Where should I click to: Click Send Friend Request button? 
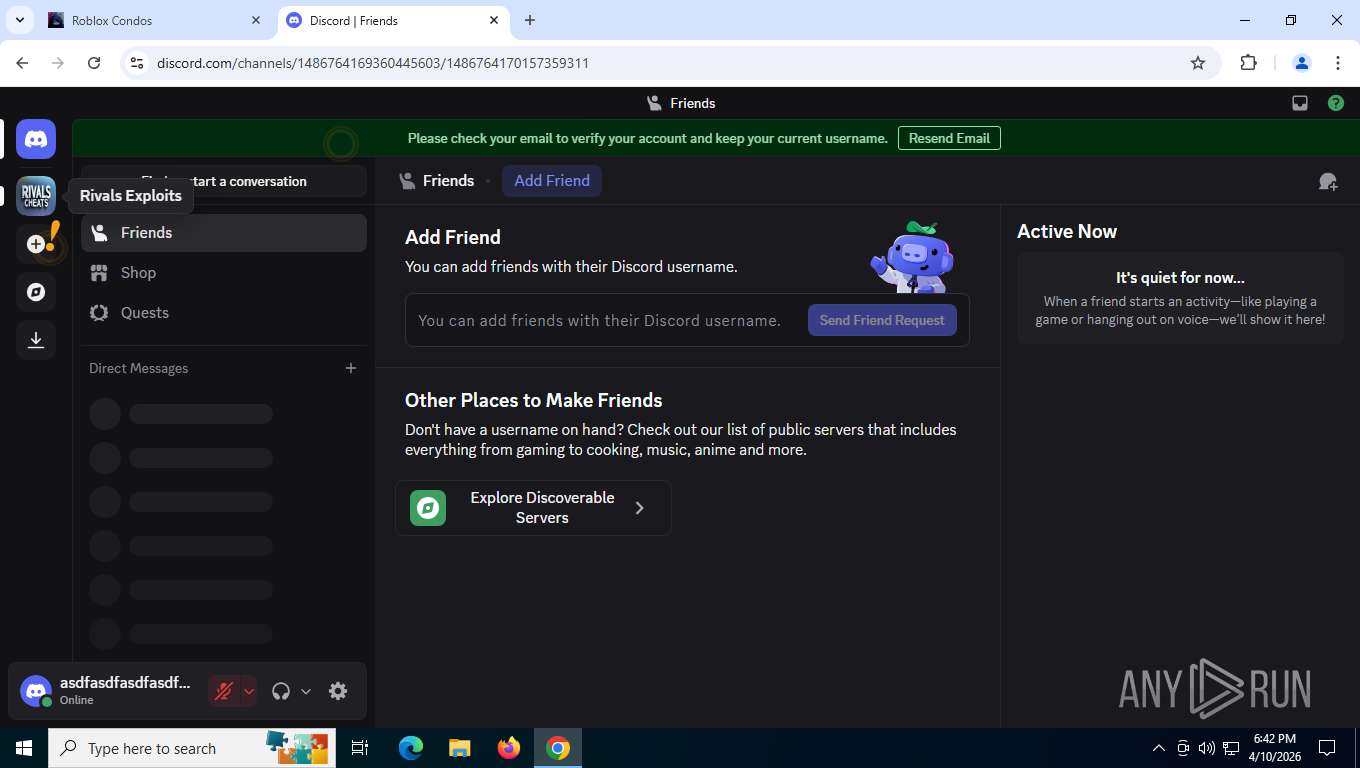(882, 320)
